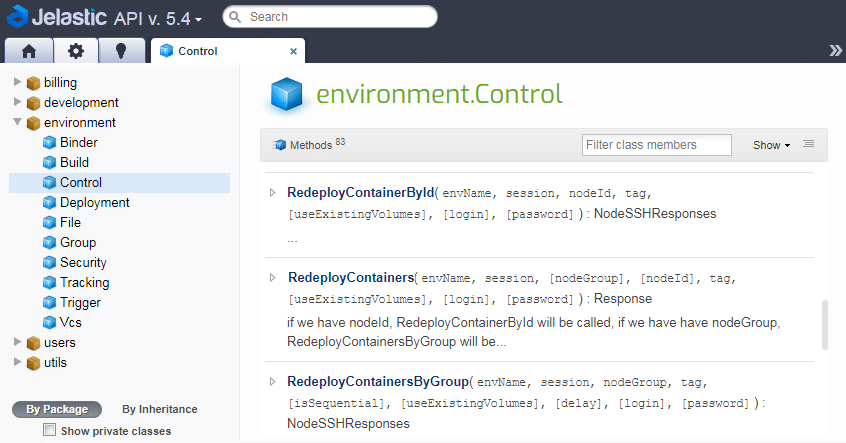Click the Search input field
The height and width of the screenshot is (443, 846).
coord(330,17)
